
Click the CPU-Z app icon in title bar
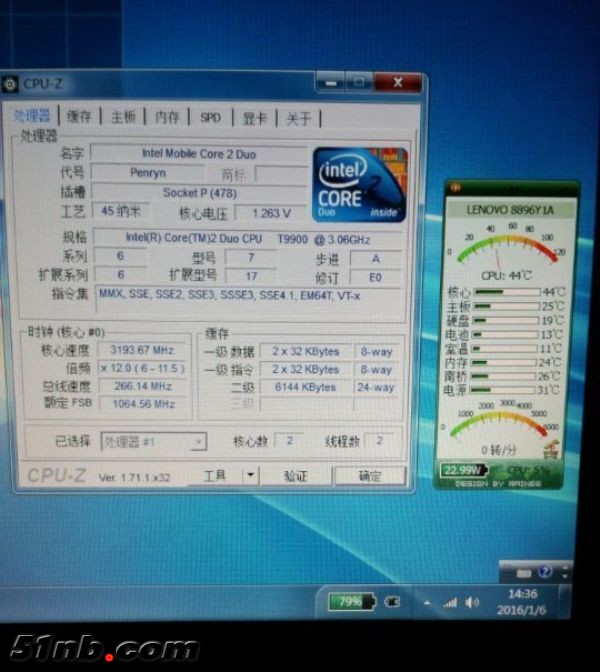click(x=9, y=86)
